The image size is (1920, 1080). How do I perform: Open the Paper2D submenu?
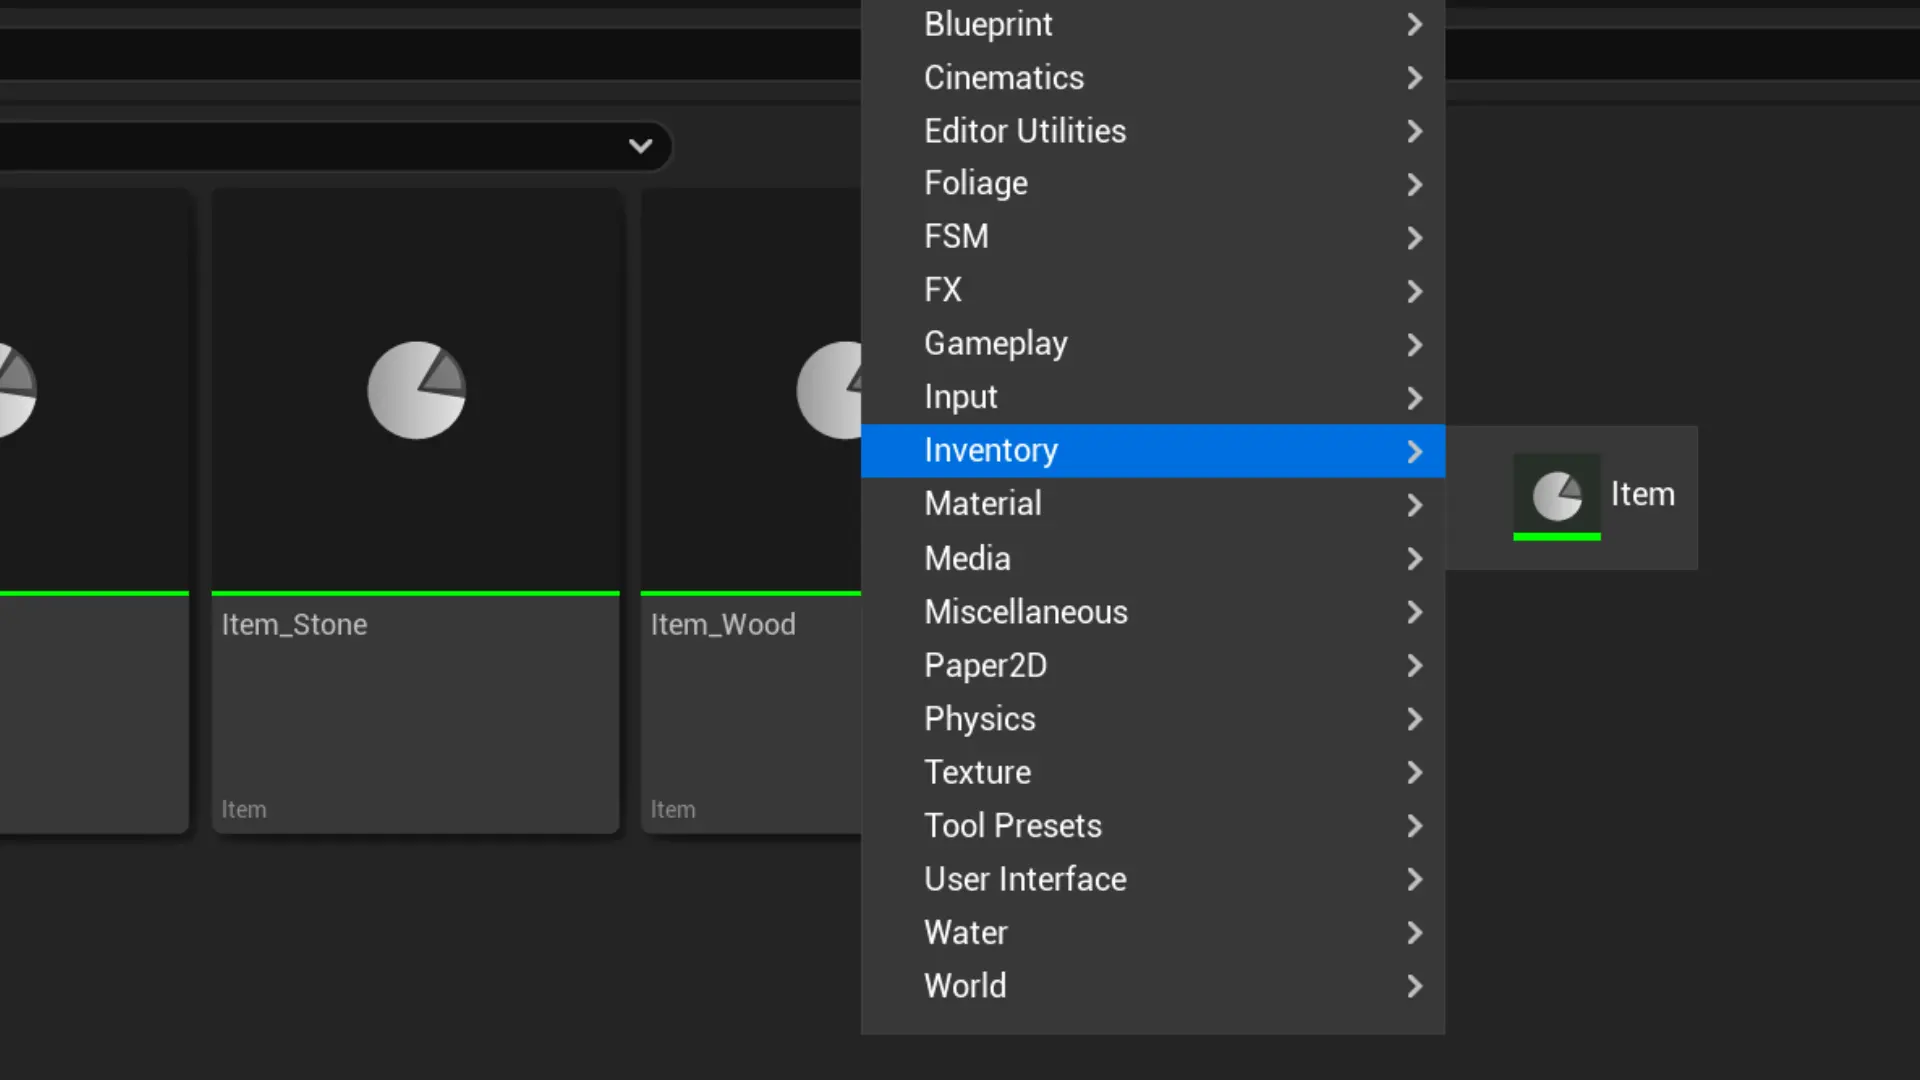click(1152, 665)
